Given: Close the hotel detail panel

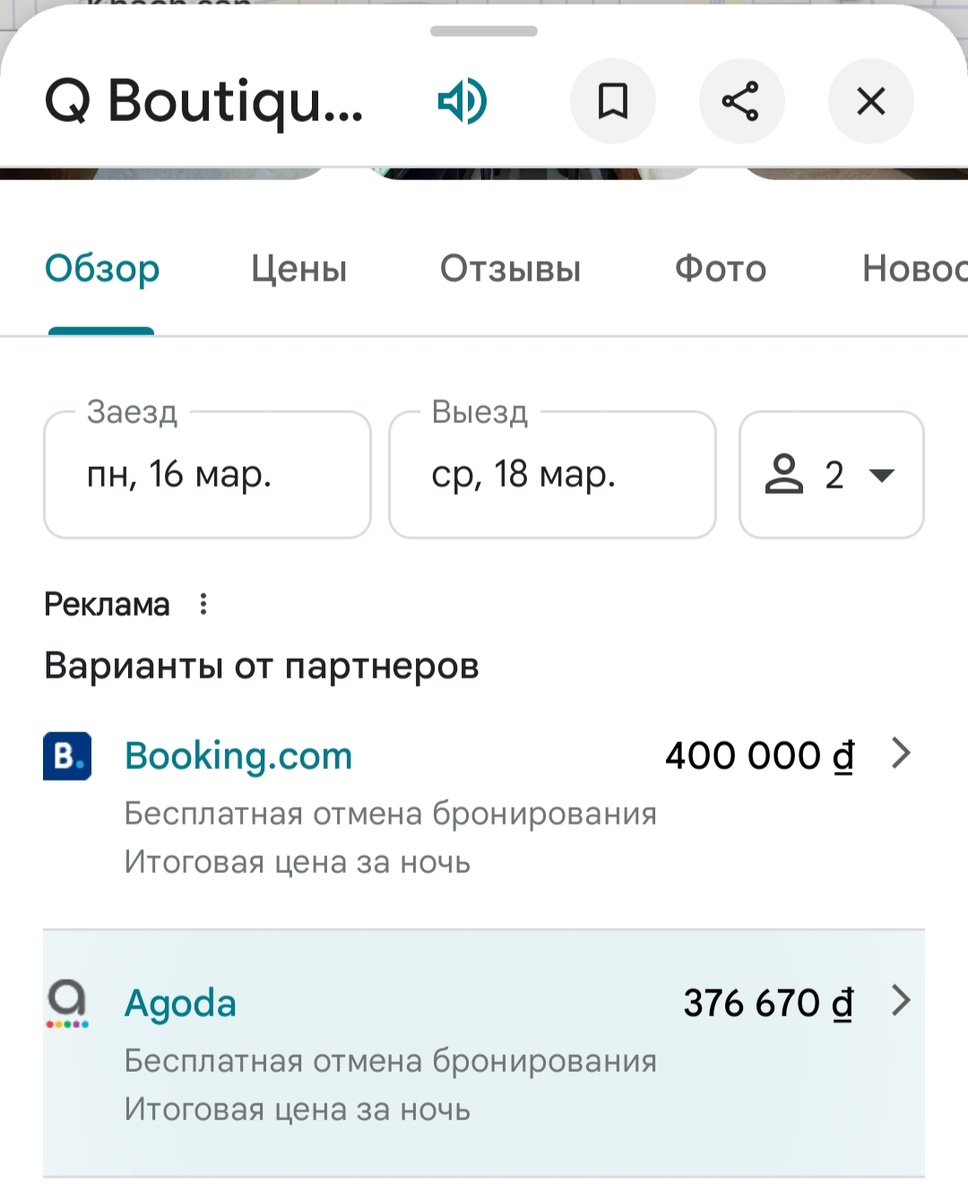Looking at the screenshot, I should (x=870, y=100).
